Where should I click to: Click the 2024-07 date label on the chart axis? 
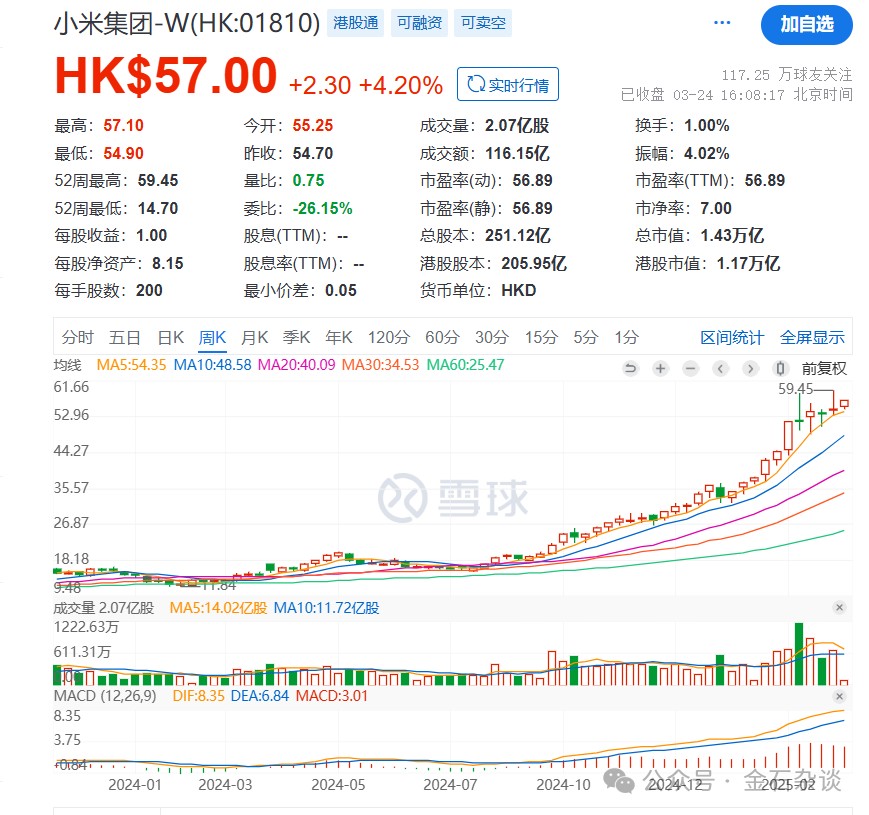(x=450, y=785)
